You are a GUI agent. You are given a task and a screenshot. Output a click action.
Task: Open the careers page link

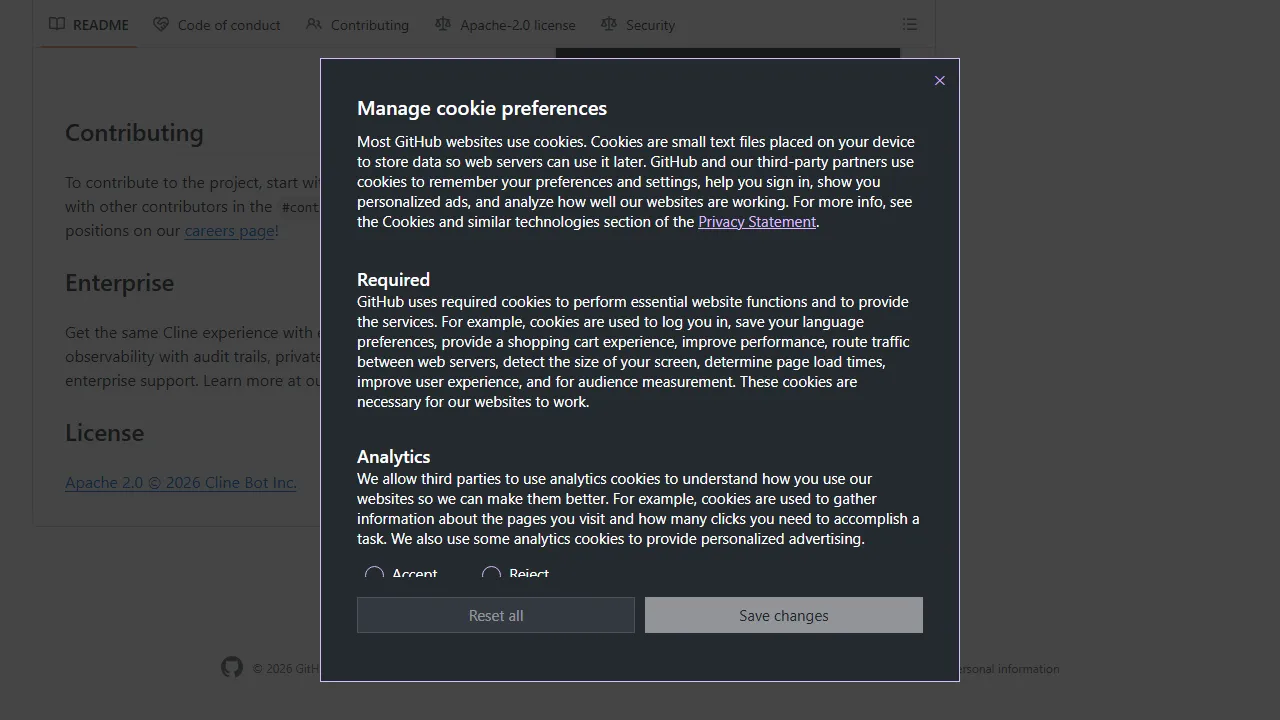229,230
